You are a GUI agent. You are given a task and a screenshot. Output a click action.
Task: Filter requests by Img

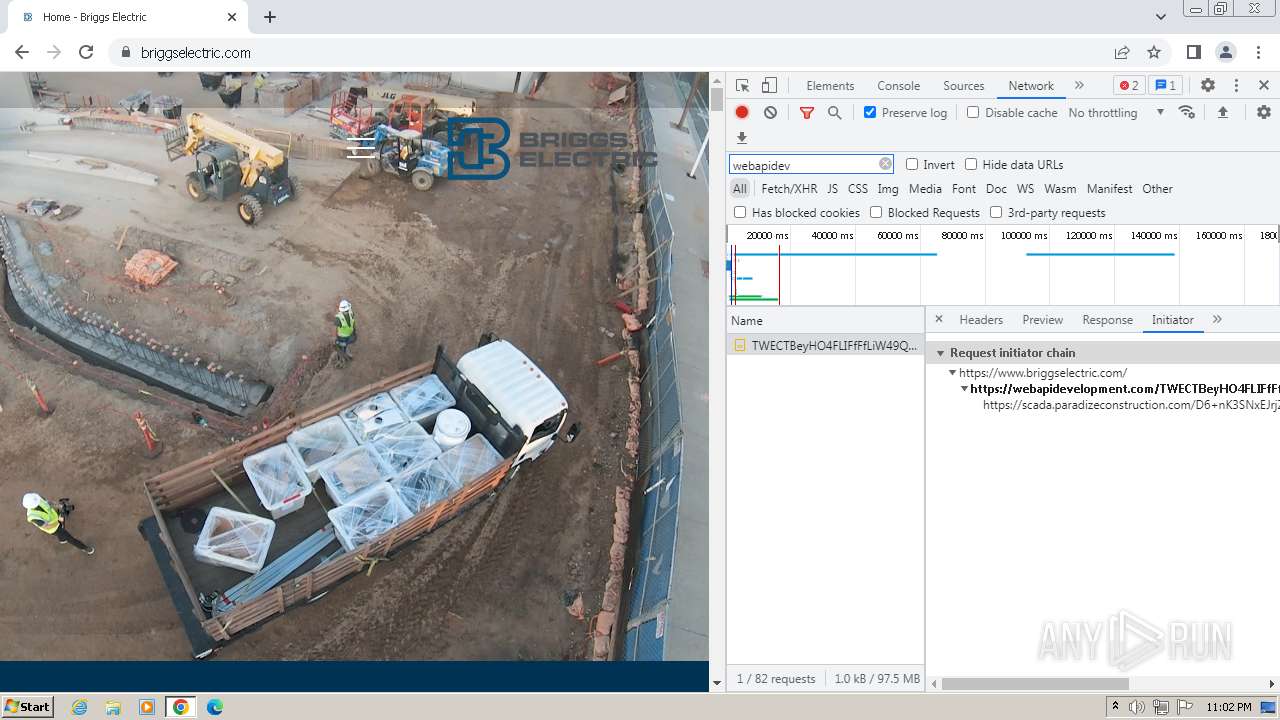tap(887, 188)
